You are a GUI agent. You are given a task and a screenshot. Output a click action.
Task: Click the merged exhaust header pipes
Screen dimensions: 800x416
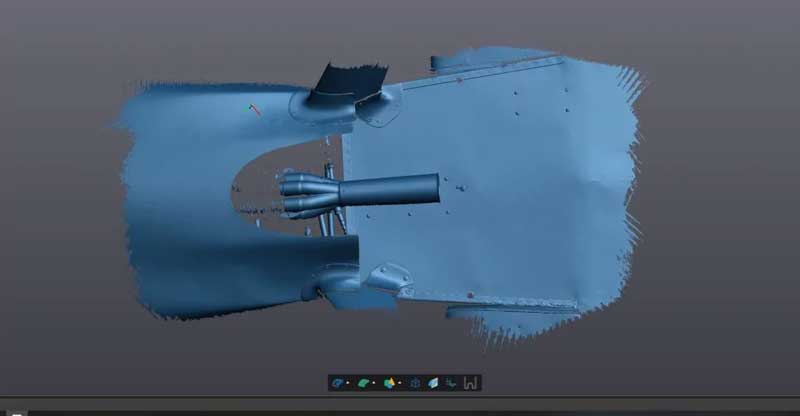305,193
